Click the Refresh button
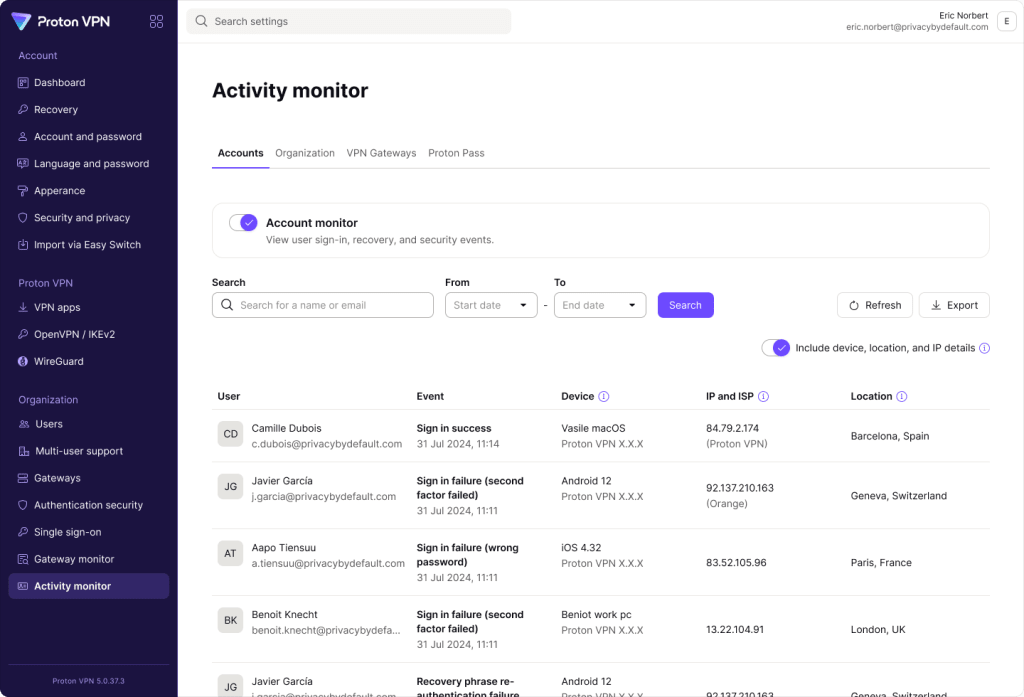The height and width of the screenshot is (697, 1024). point(875,305)
